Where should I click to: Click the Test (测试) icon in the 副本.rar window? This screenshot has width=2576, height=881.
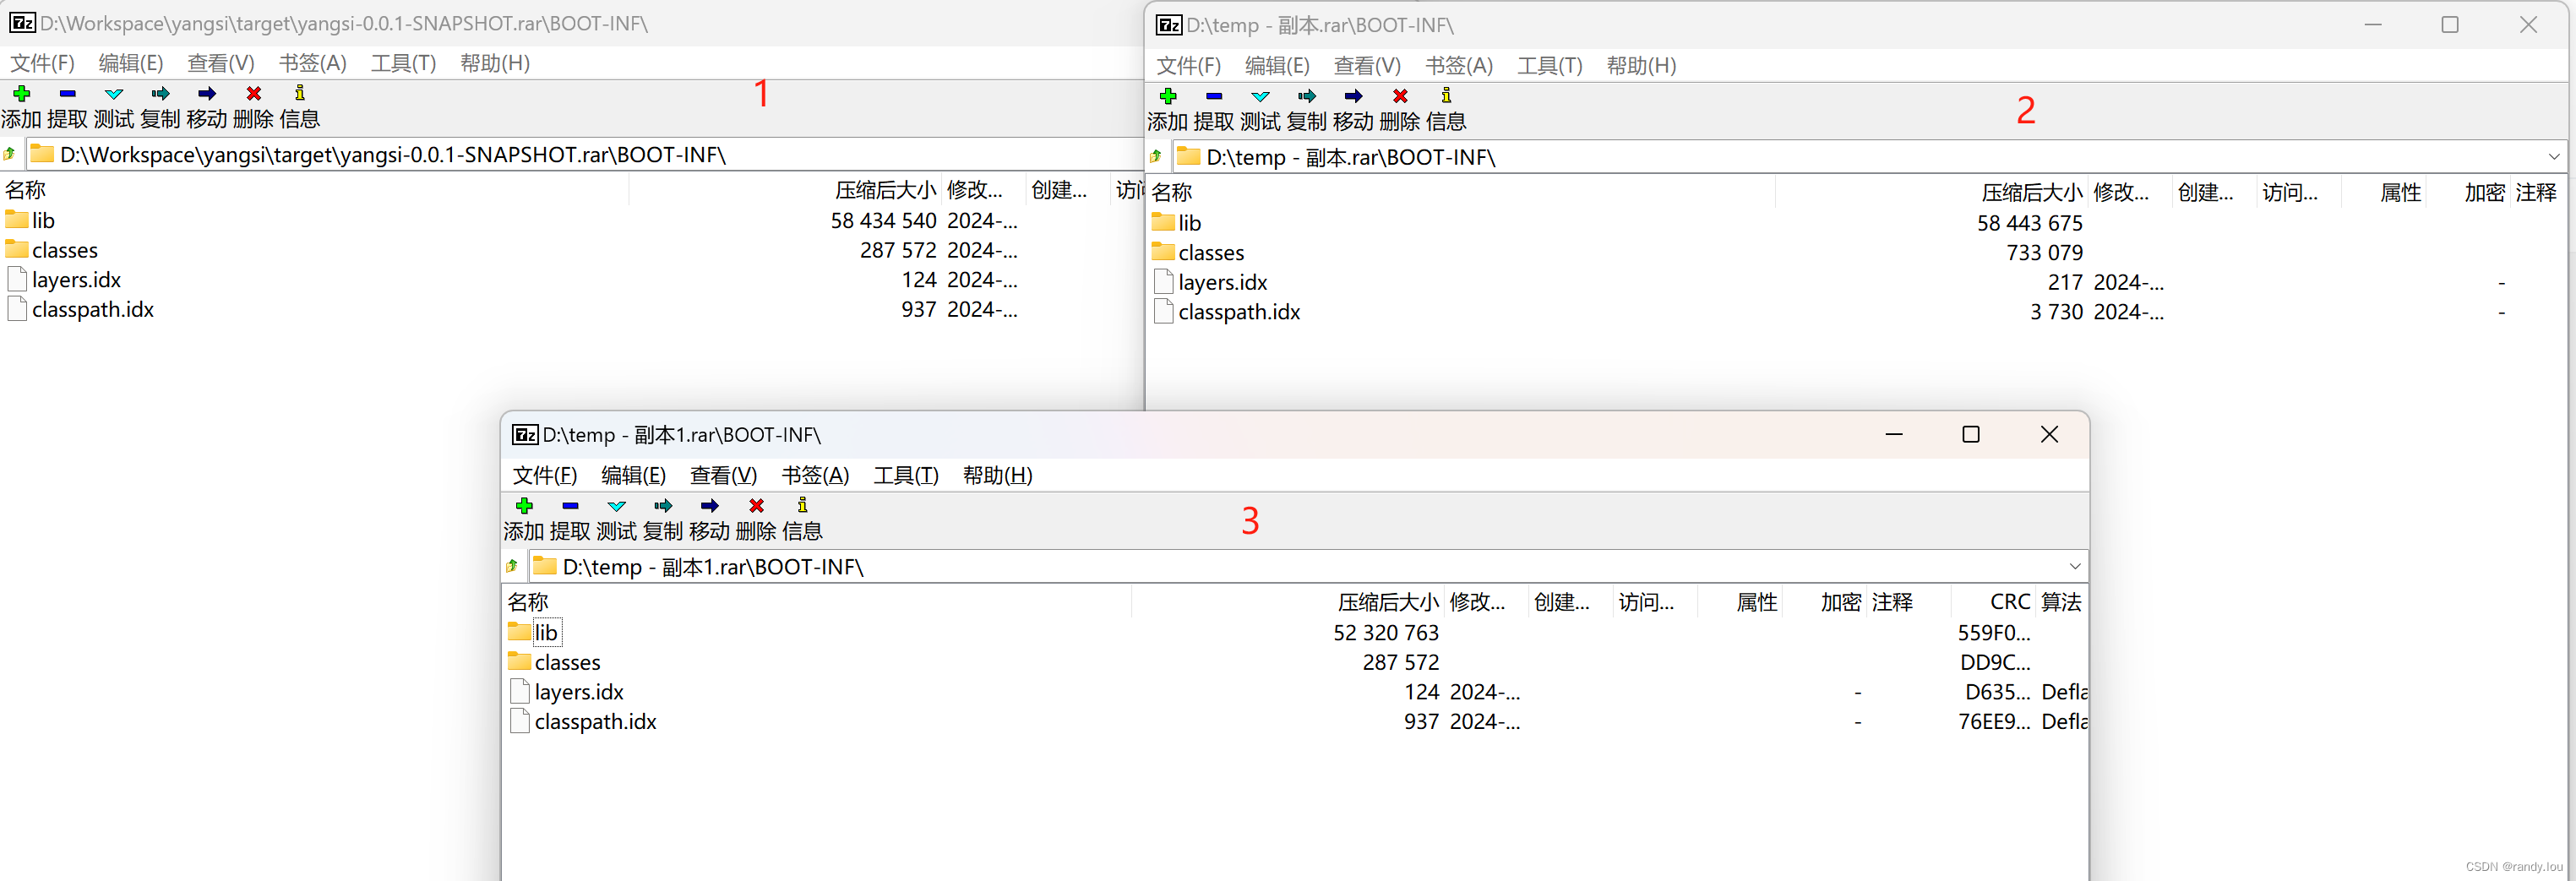(x=1260, y=97)
